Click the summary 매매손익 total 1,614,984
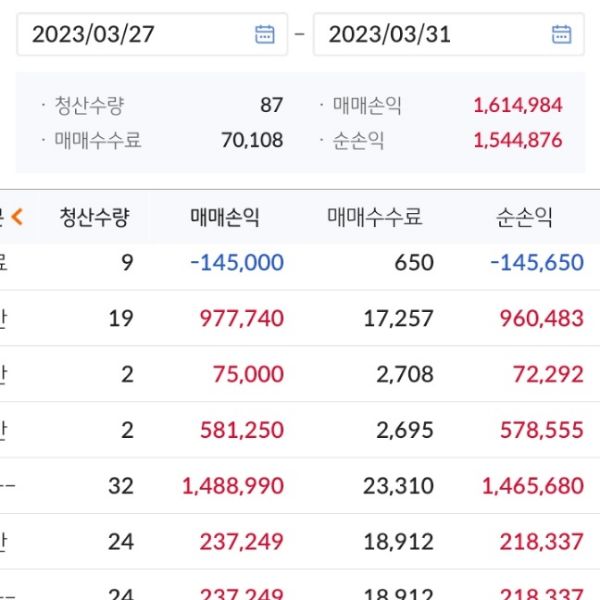The height and width of the screenshot is (600, 600). pyautogui.click(x=517, y=105)
